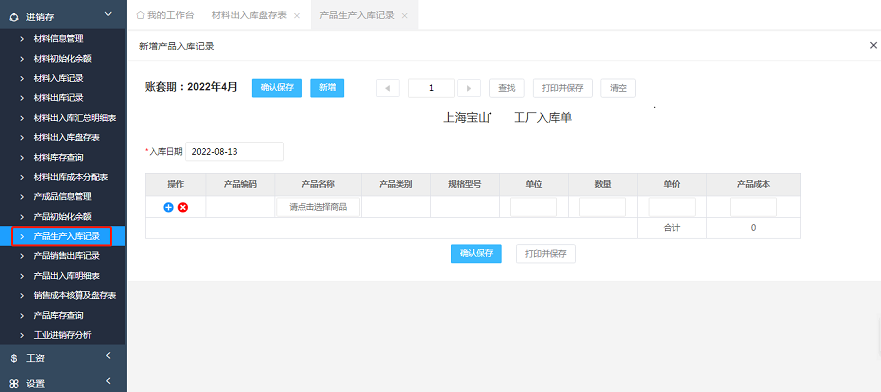881x392 pixels.
Task: Click bottom 确认保存 button under table
Action: (476, 254)
